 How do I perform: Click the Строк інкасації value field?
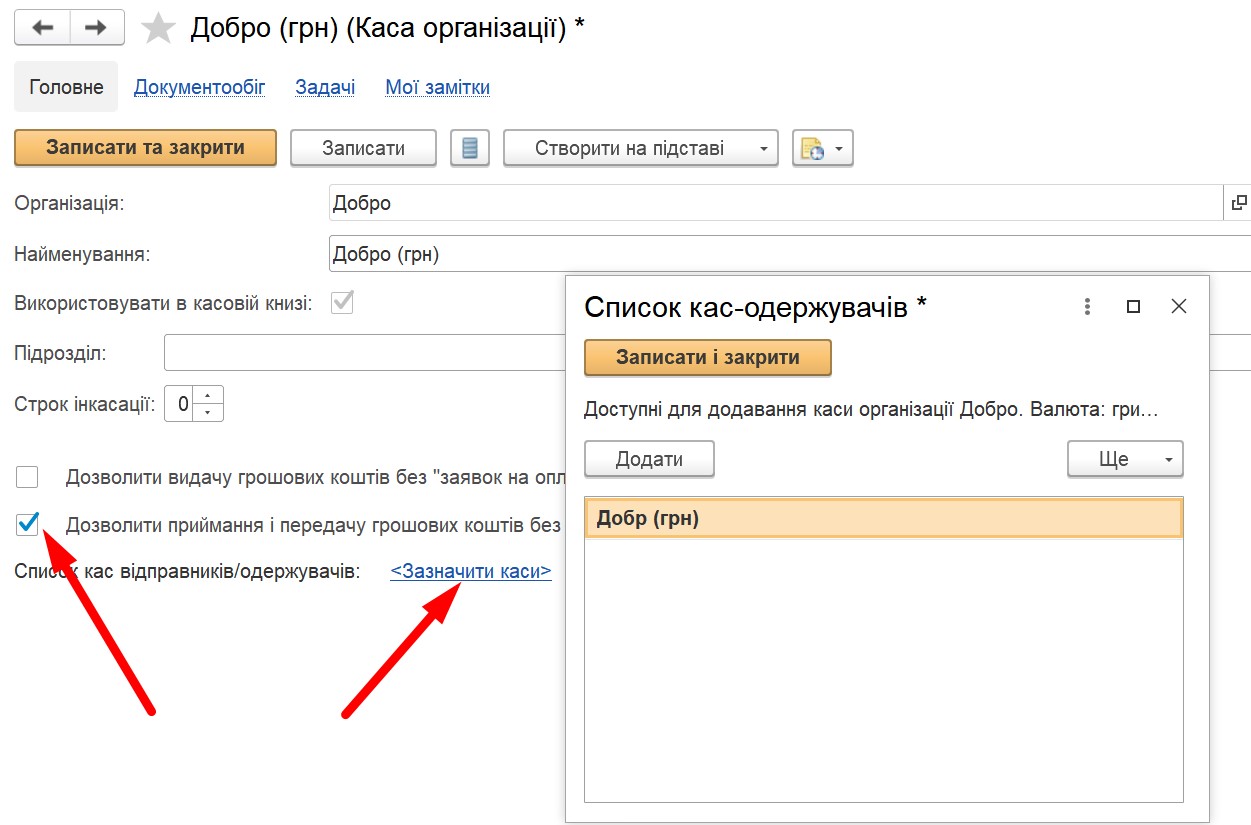[x=179, y=404]
